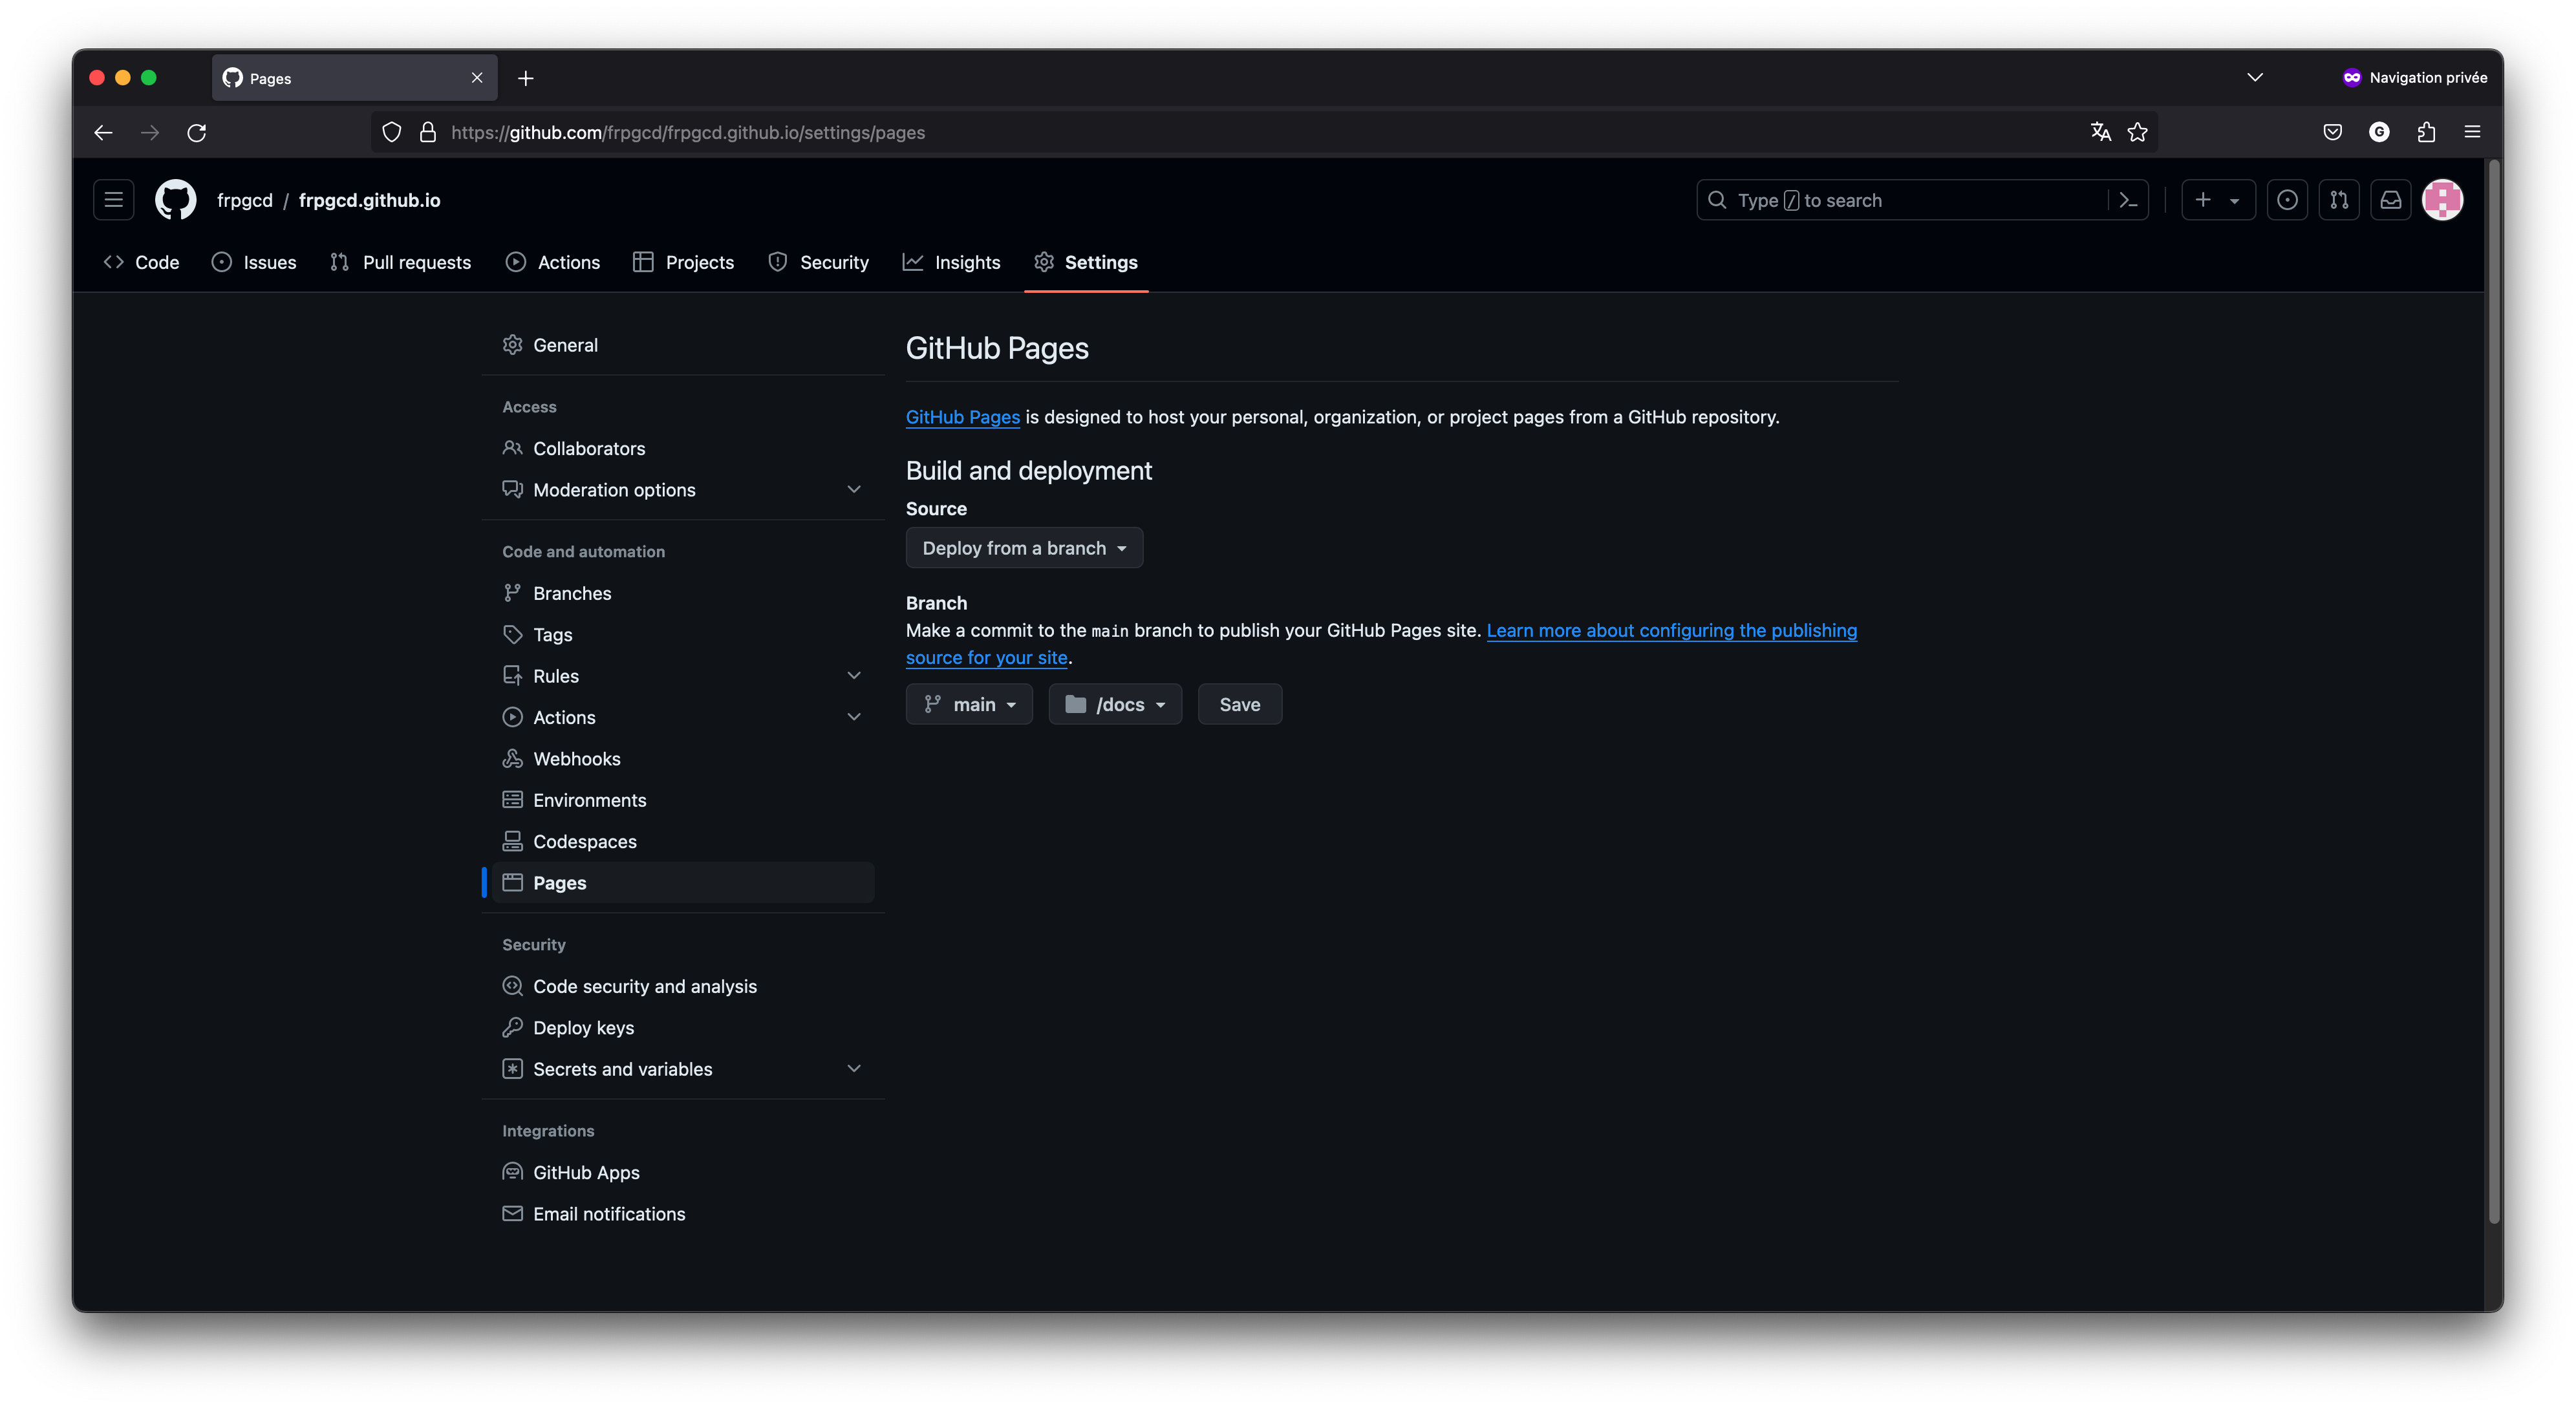Open Branches settings

683,593
